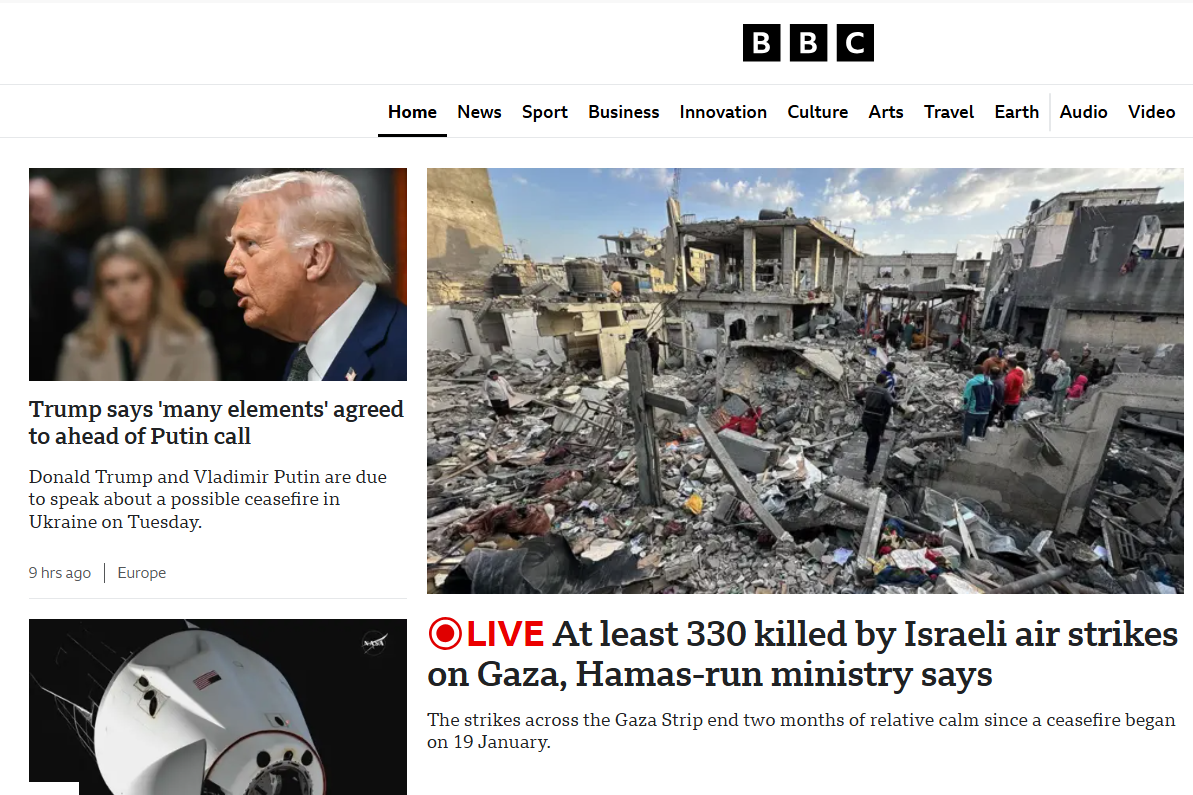
Task: Open the Innovation section
Action: coord(723,112)
